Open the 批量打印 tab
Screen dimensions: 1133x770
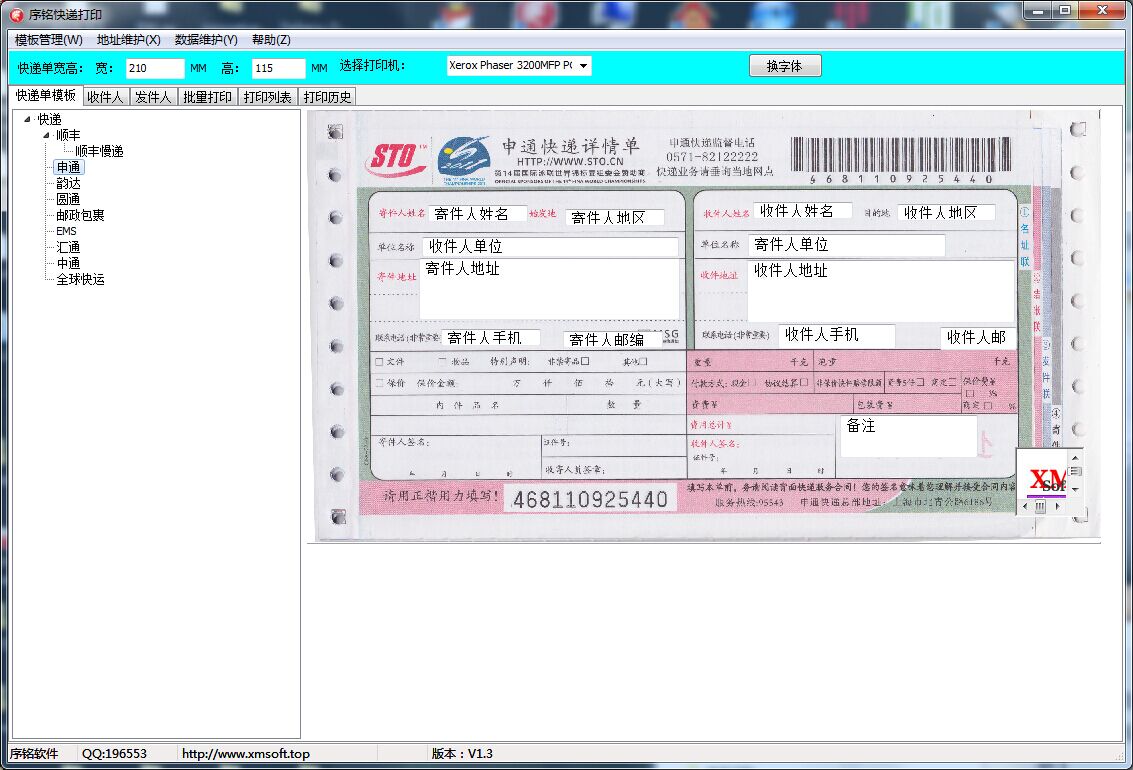207,97
